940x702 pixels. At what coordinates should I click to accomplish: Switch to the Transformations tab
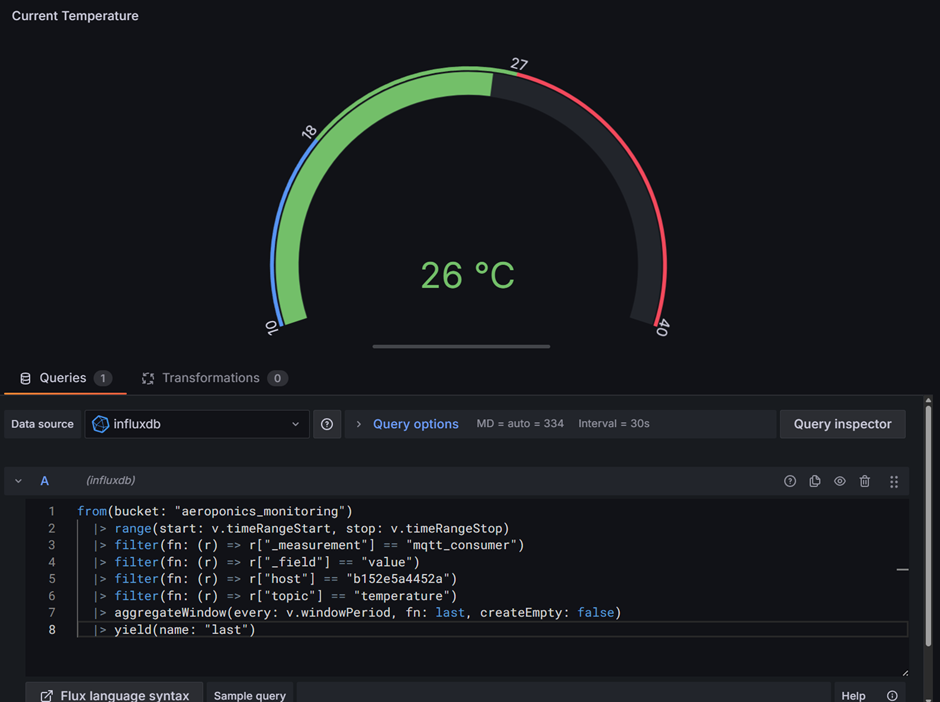pyautogui.click(x=214, y=378)
